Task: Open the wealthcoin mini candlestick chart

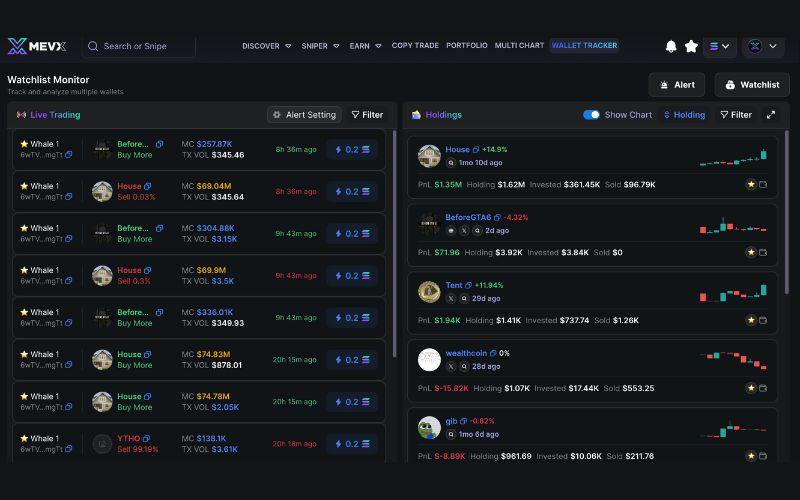Action: tap(733, 360)
